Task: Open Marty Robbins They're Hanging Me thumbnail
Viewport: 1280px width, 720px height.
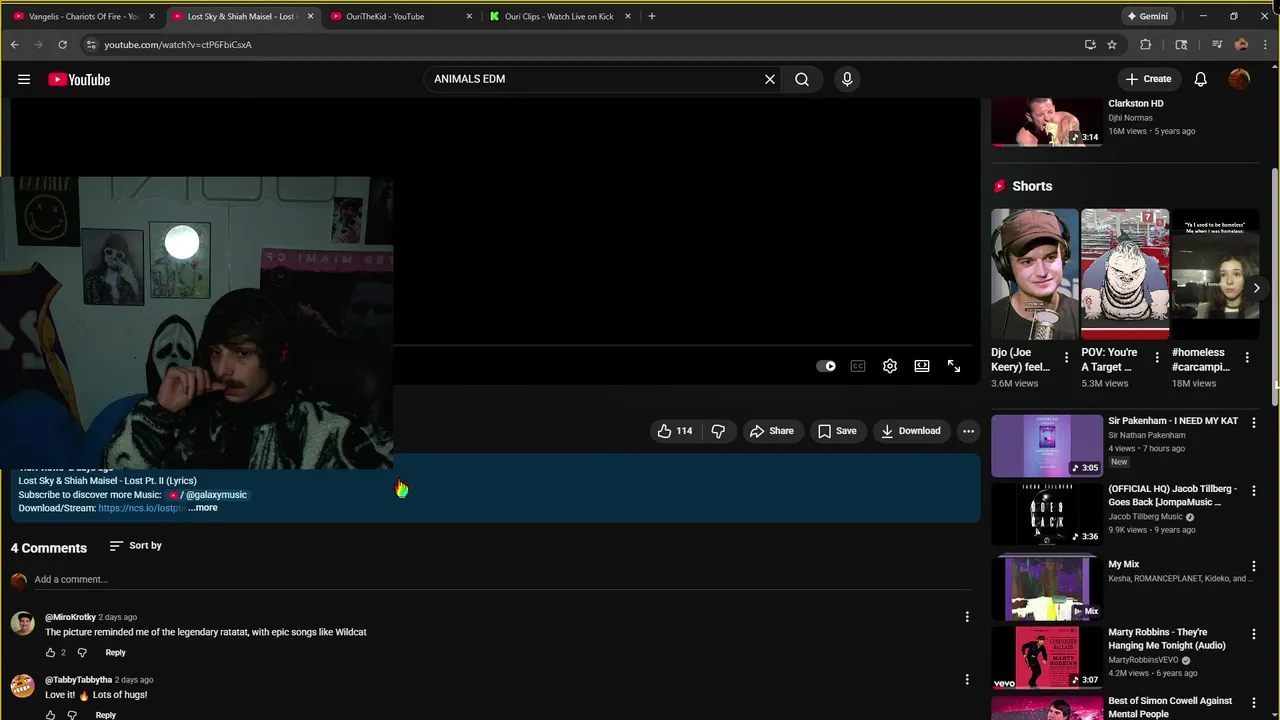Action: (1047, 657)
